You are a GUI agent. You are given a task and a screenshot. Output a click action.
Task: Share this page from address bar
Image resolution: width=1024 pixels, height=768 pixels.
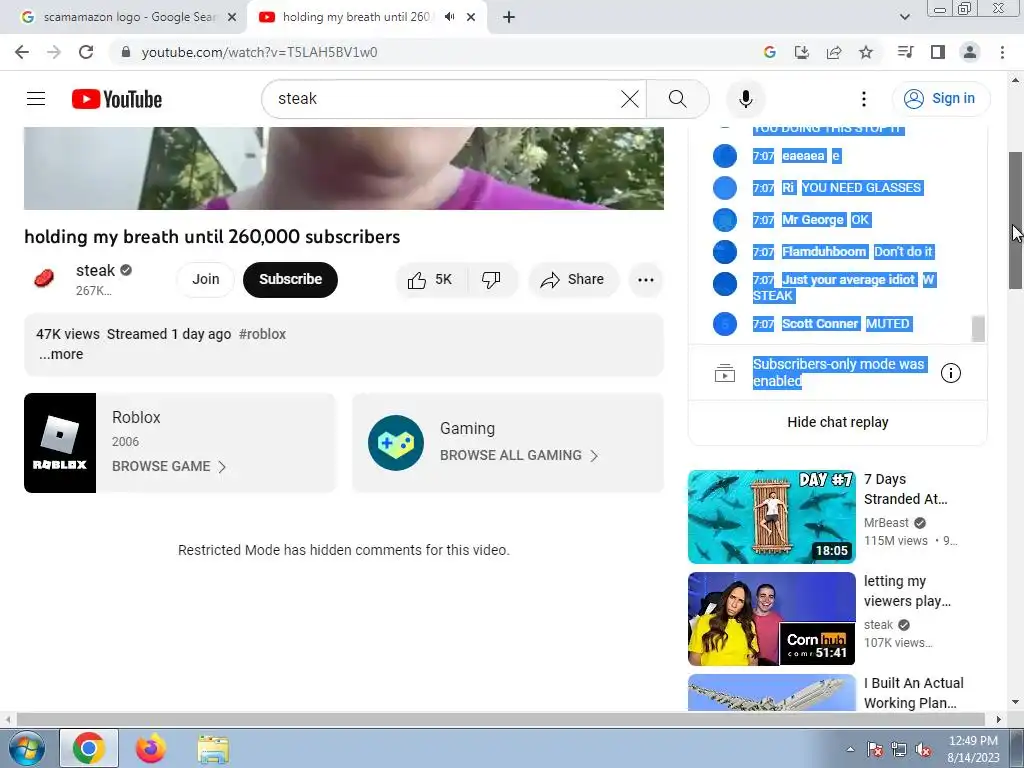(x=834, y=52)
